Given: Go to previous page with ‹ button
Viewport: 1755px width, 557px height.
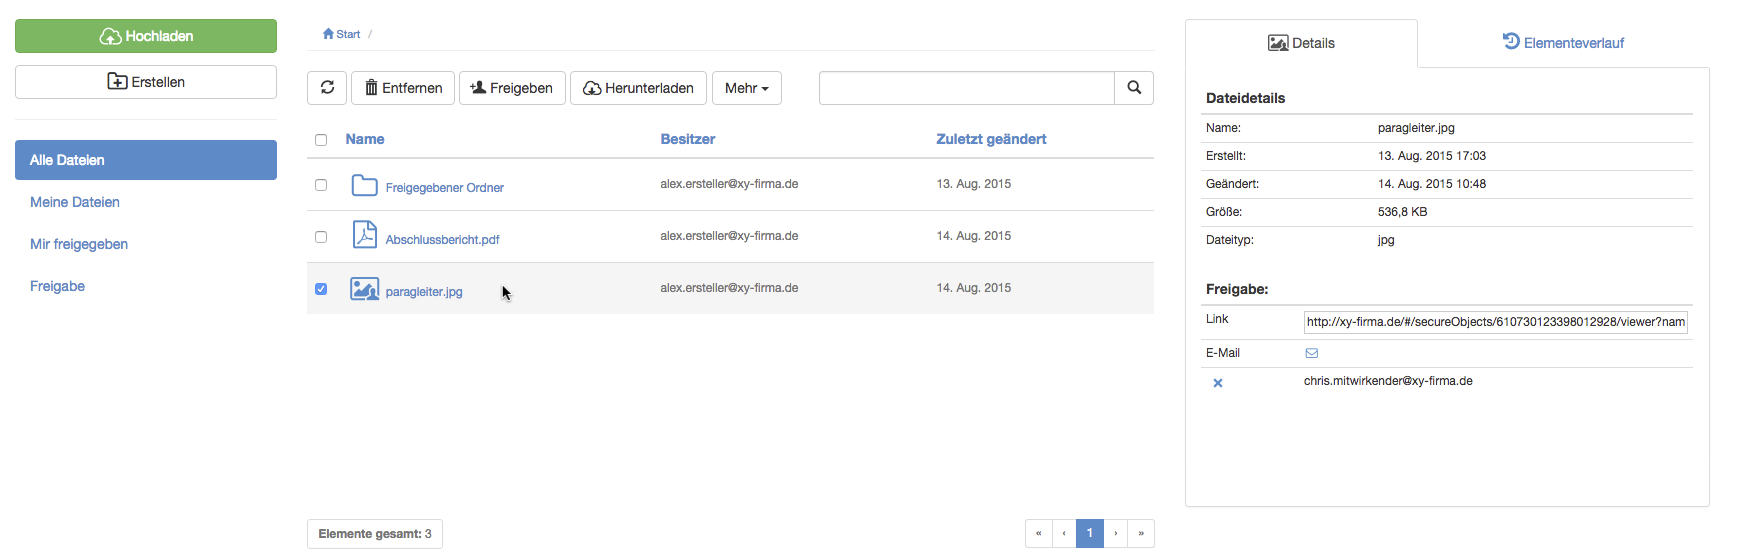Looking at the screenshot, I should click(1064, 533).
